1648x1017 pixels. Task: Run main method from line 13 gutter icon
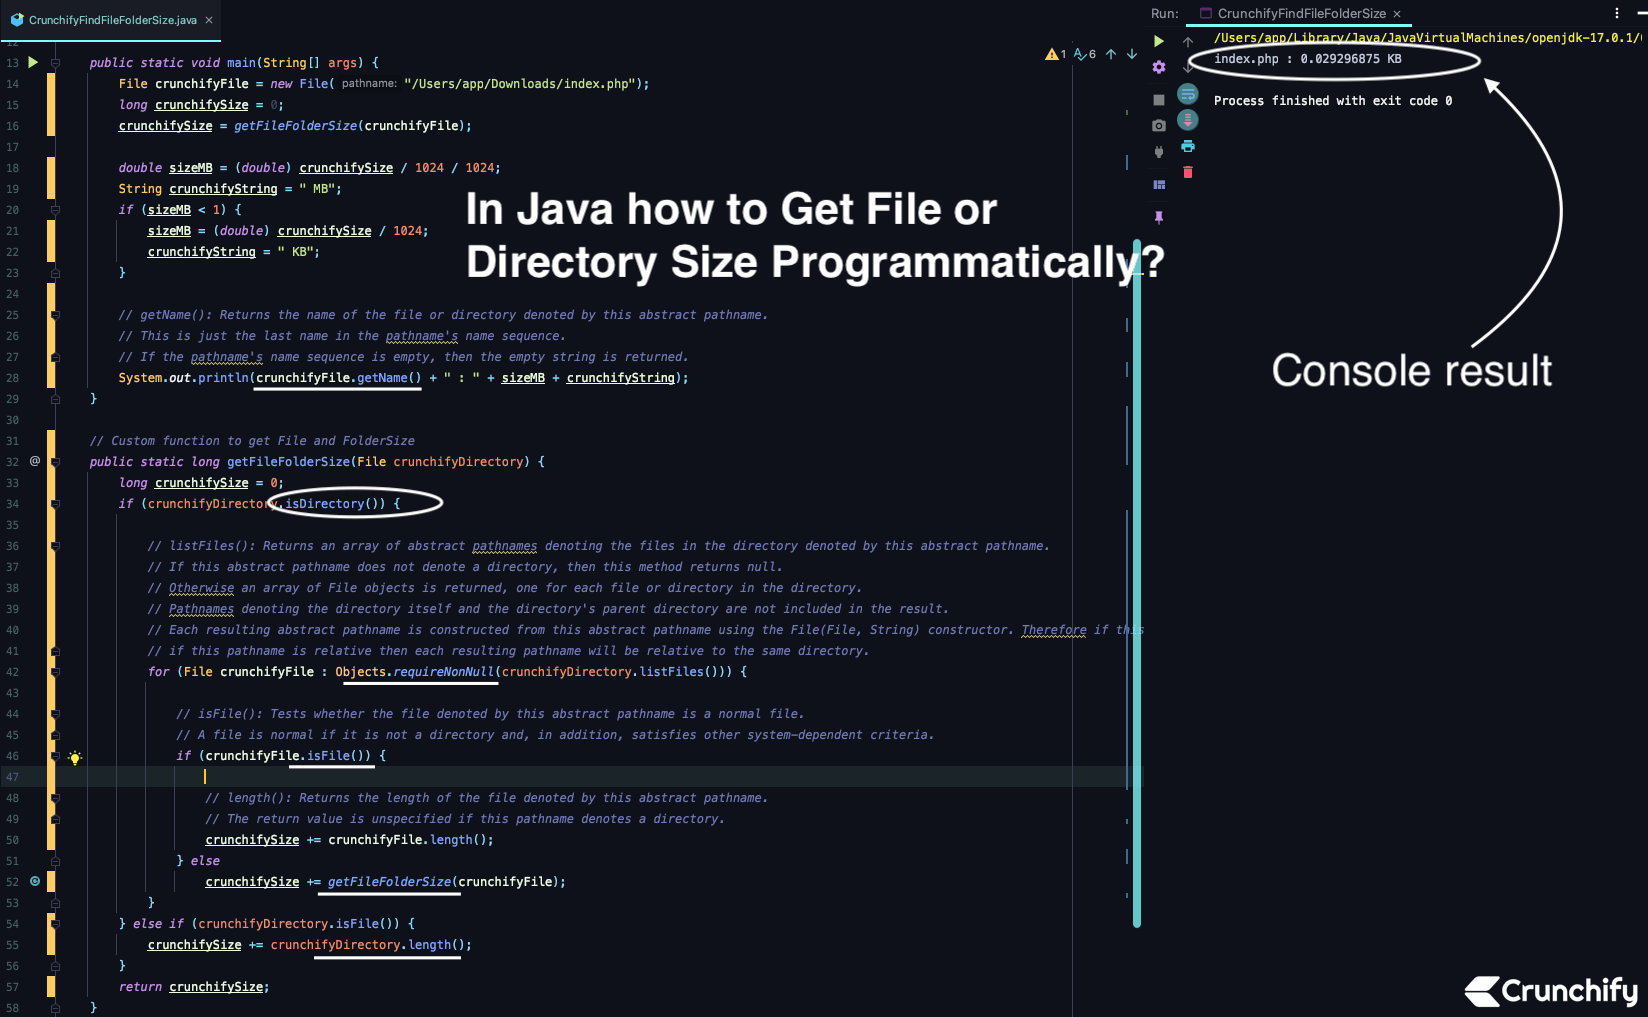tap(33, 62)
